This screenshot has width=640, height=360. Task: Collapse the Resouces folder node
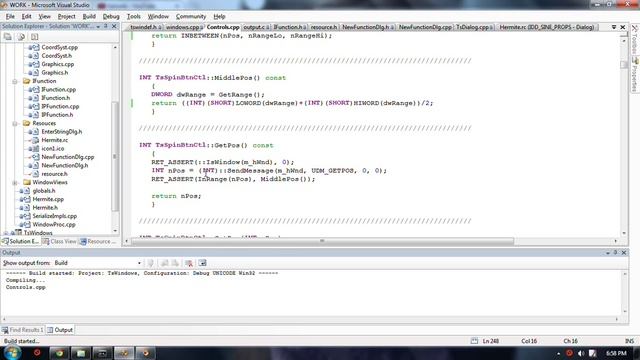[x=15, y=123]
